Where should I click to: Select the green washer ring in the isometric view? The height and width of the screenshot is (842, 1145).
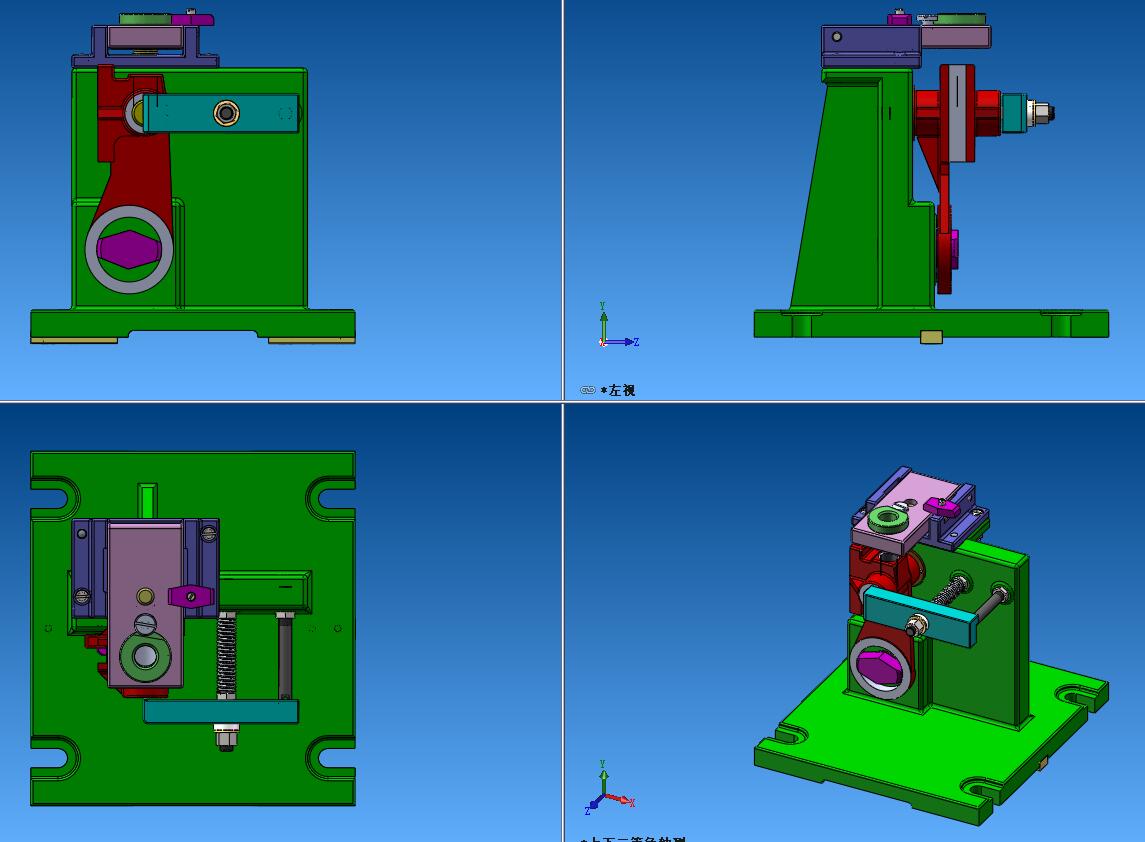[x=886, y=518]
